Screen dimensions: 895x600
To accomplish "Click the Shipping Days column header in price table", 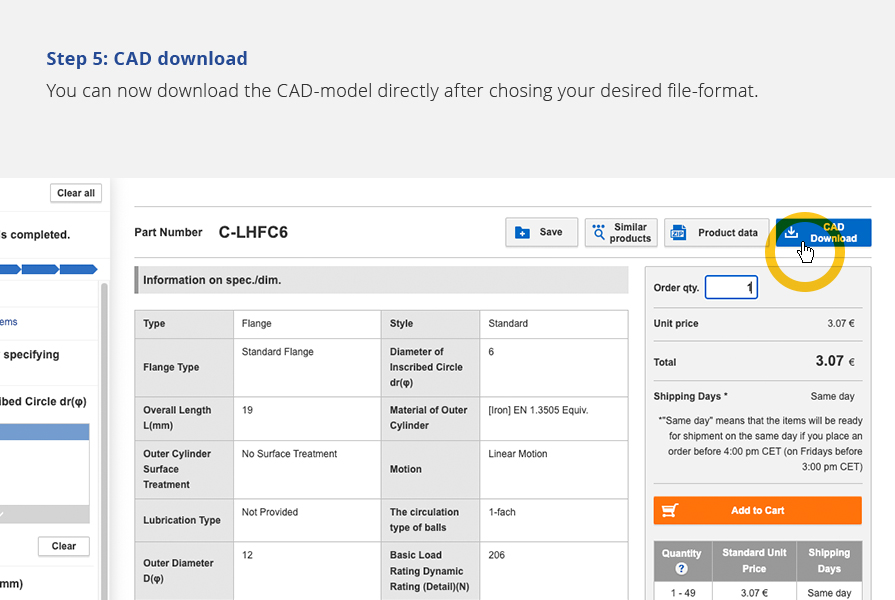I will coord(829,560).
